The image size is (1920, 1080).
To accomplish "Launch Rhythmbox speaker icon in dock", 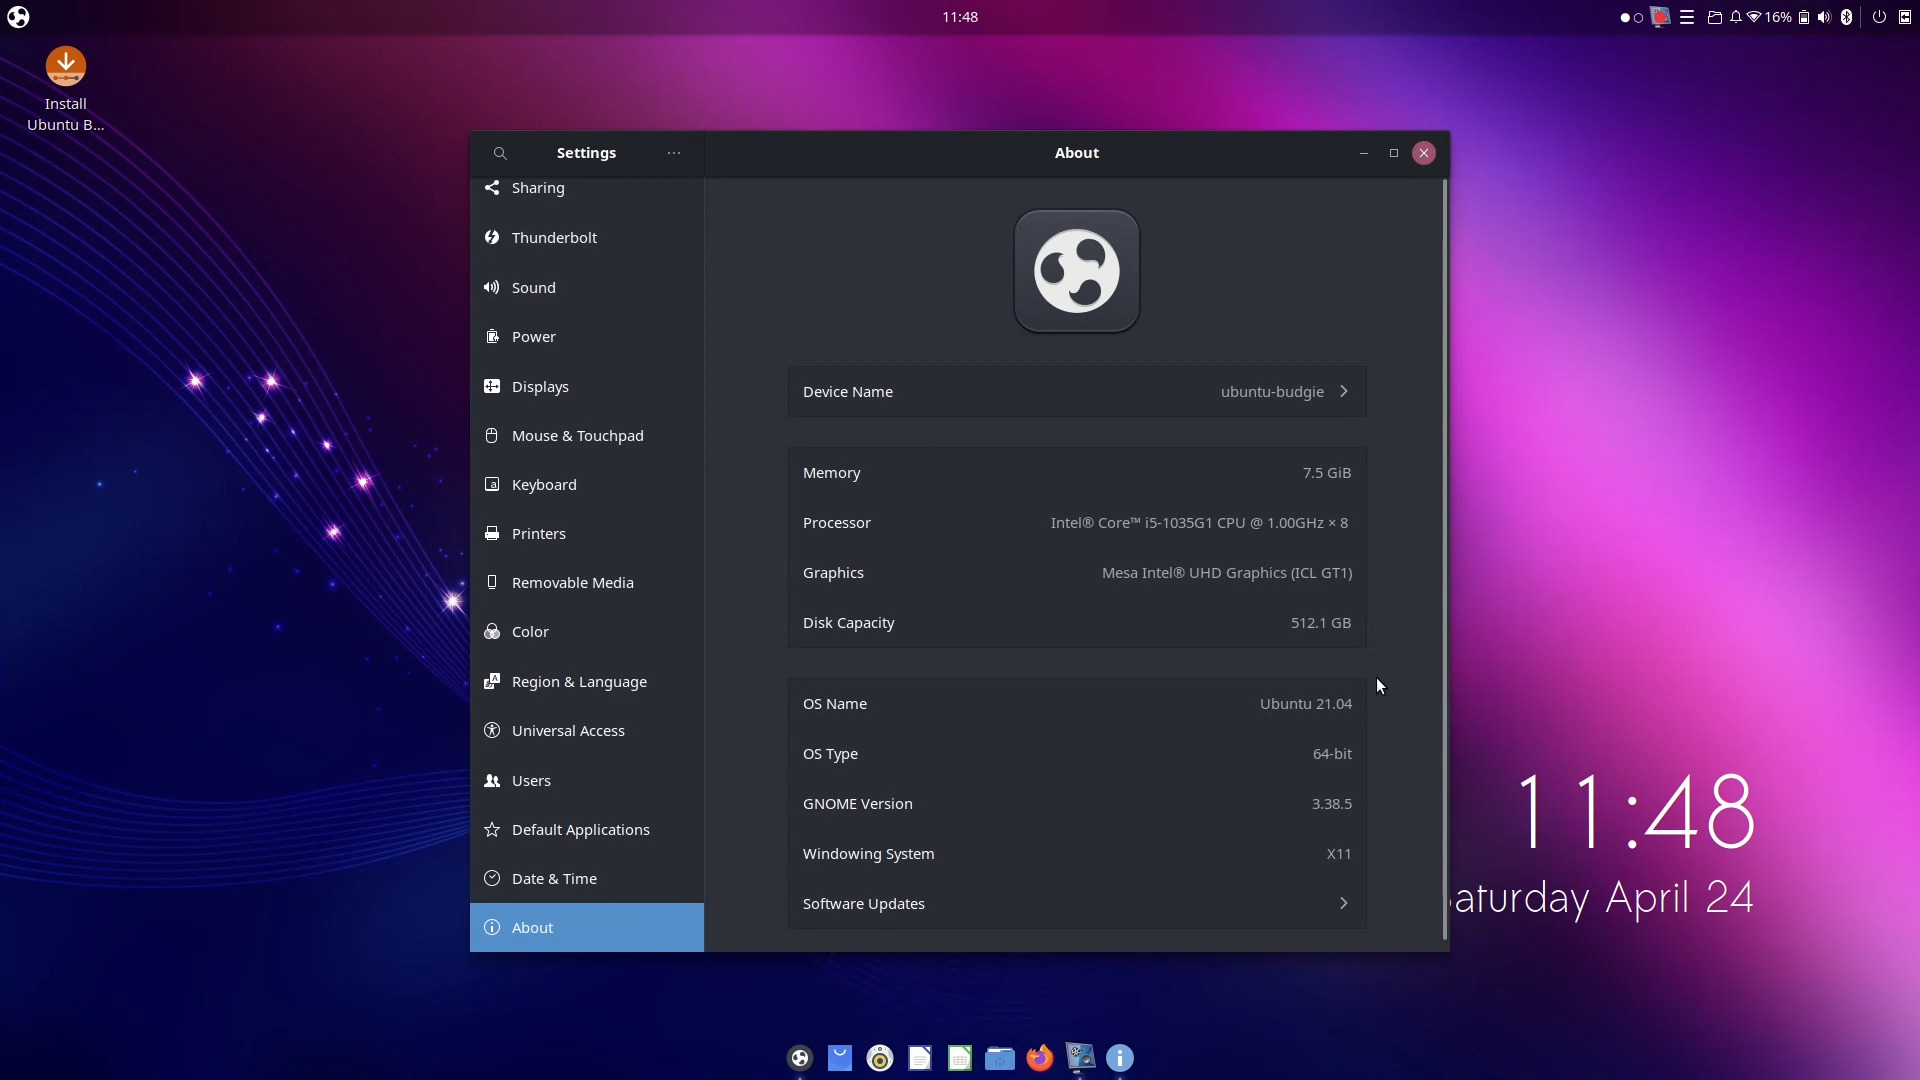I will pyautogui.click(x=880, y=1058).
